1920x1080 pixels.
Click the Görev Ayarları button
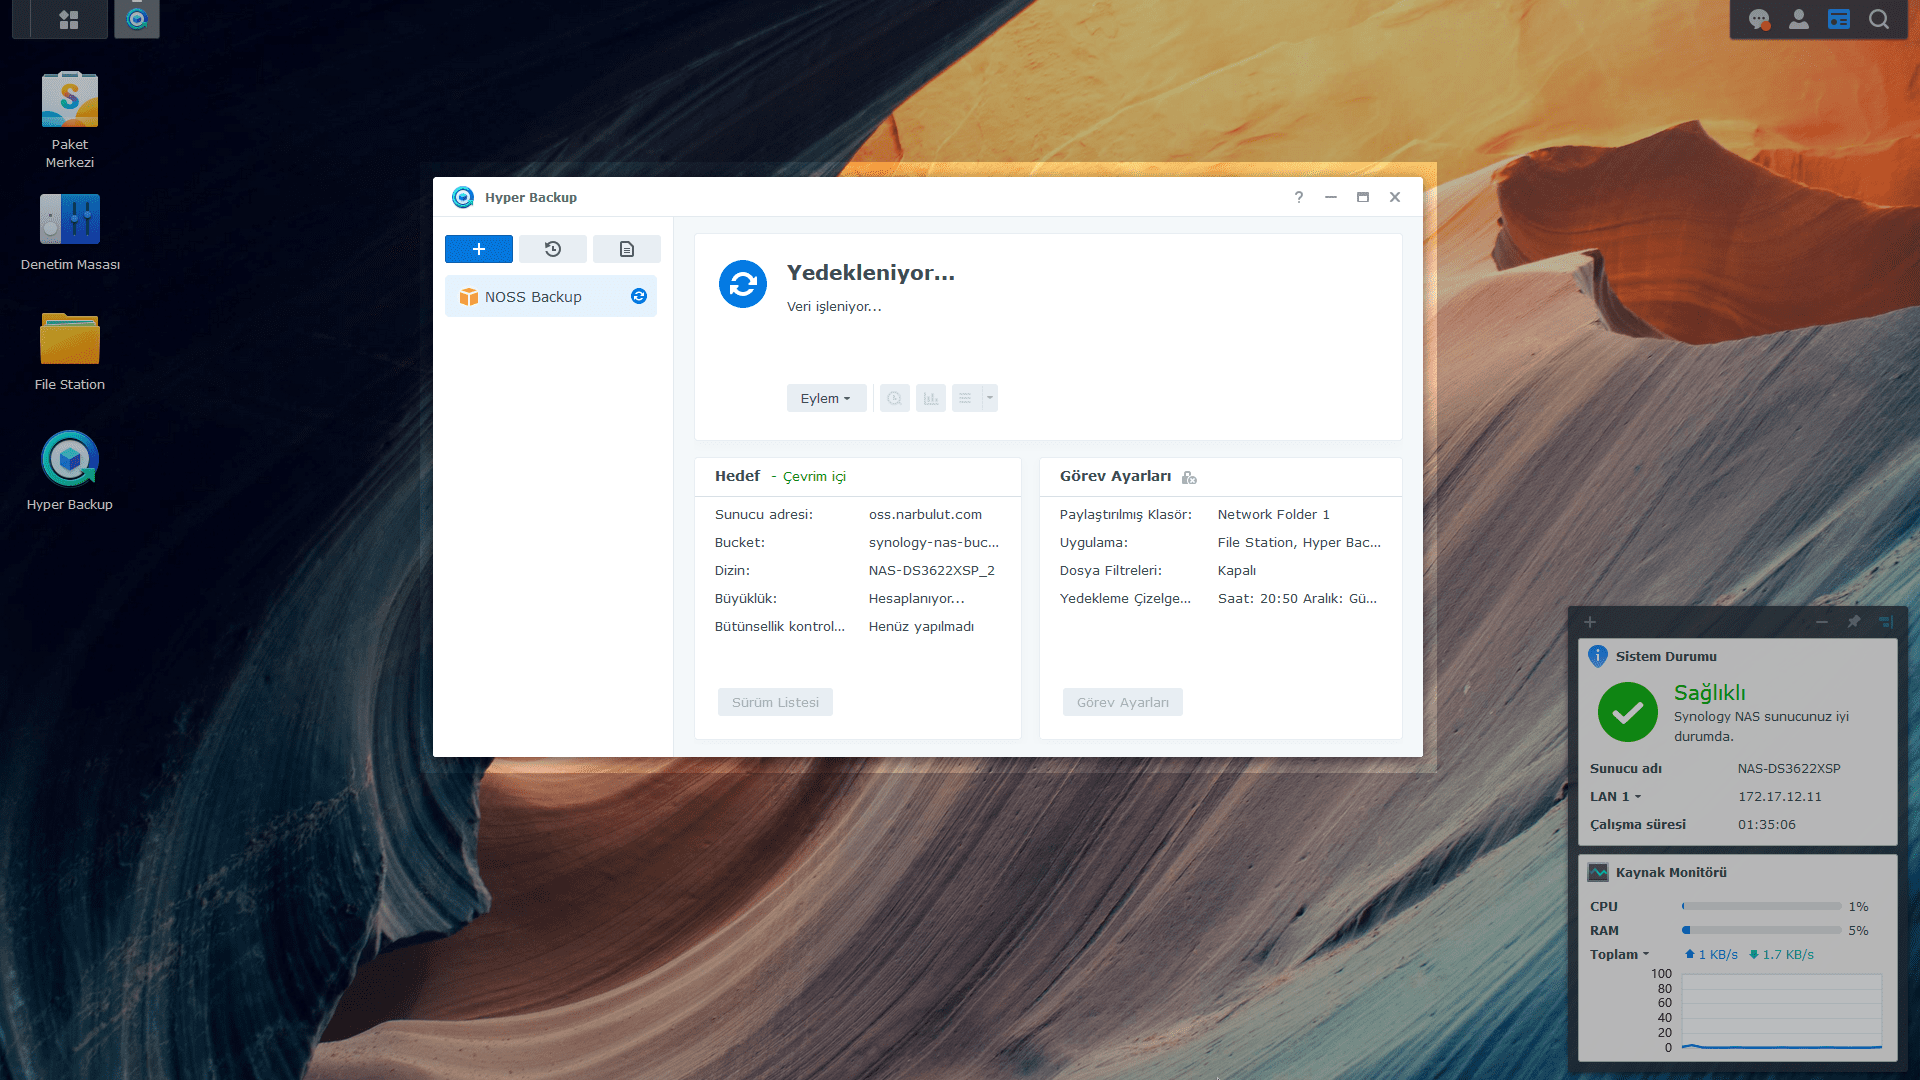pyautogui.click(x=1122, y=702)
